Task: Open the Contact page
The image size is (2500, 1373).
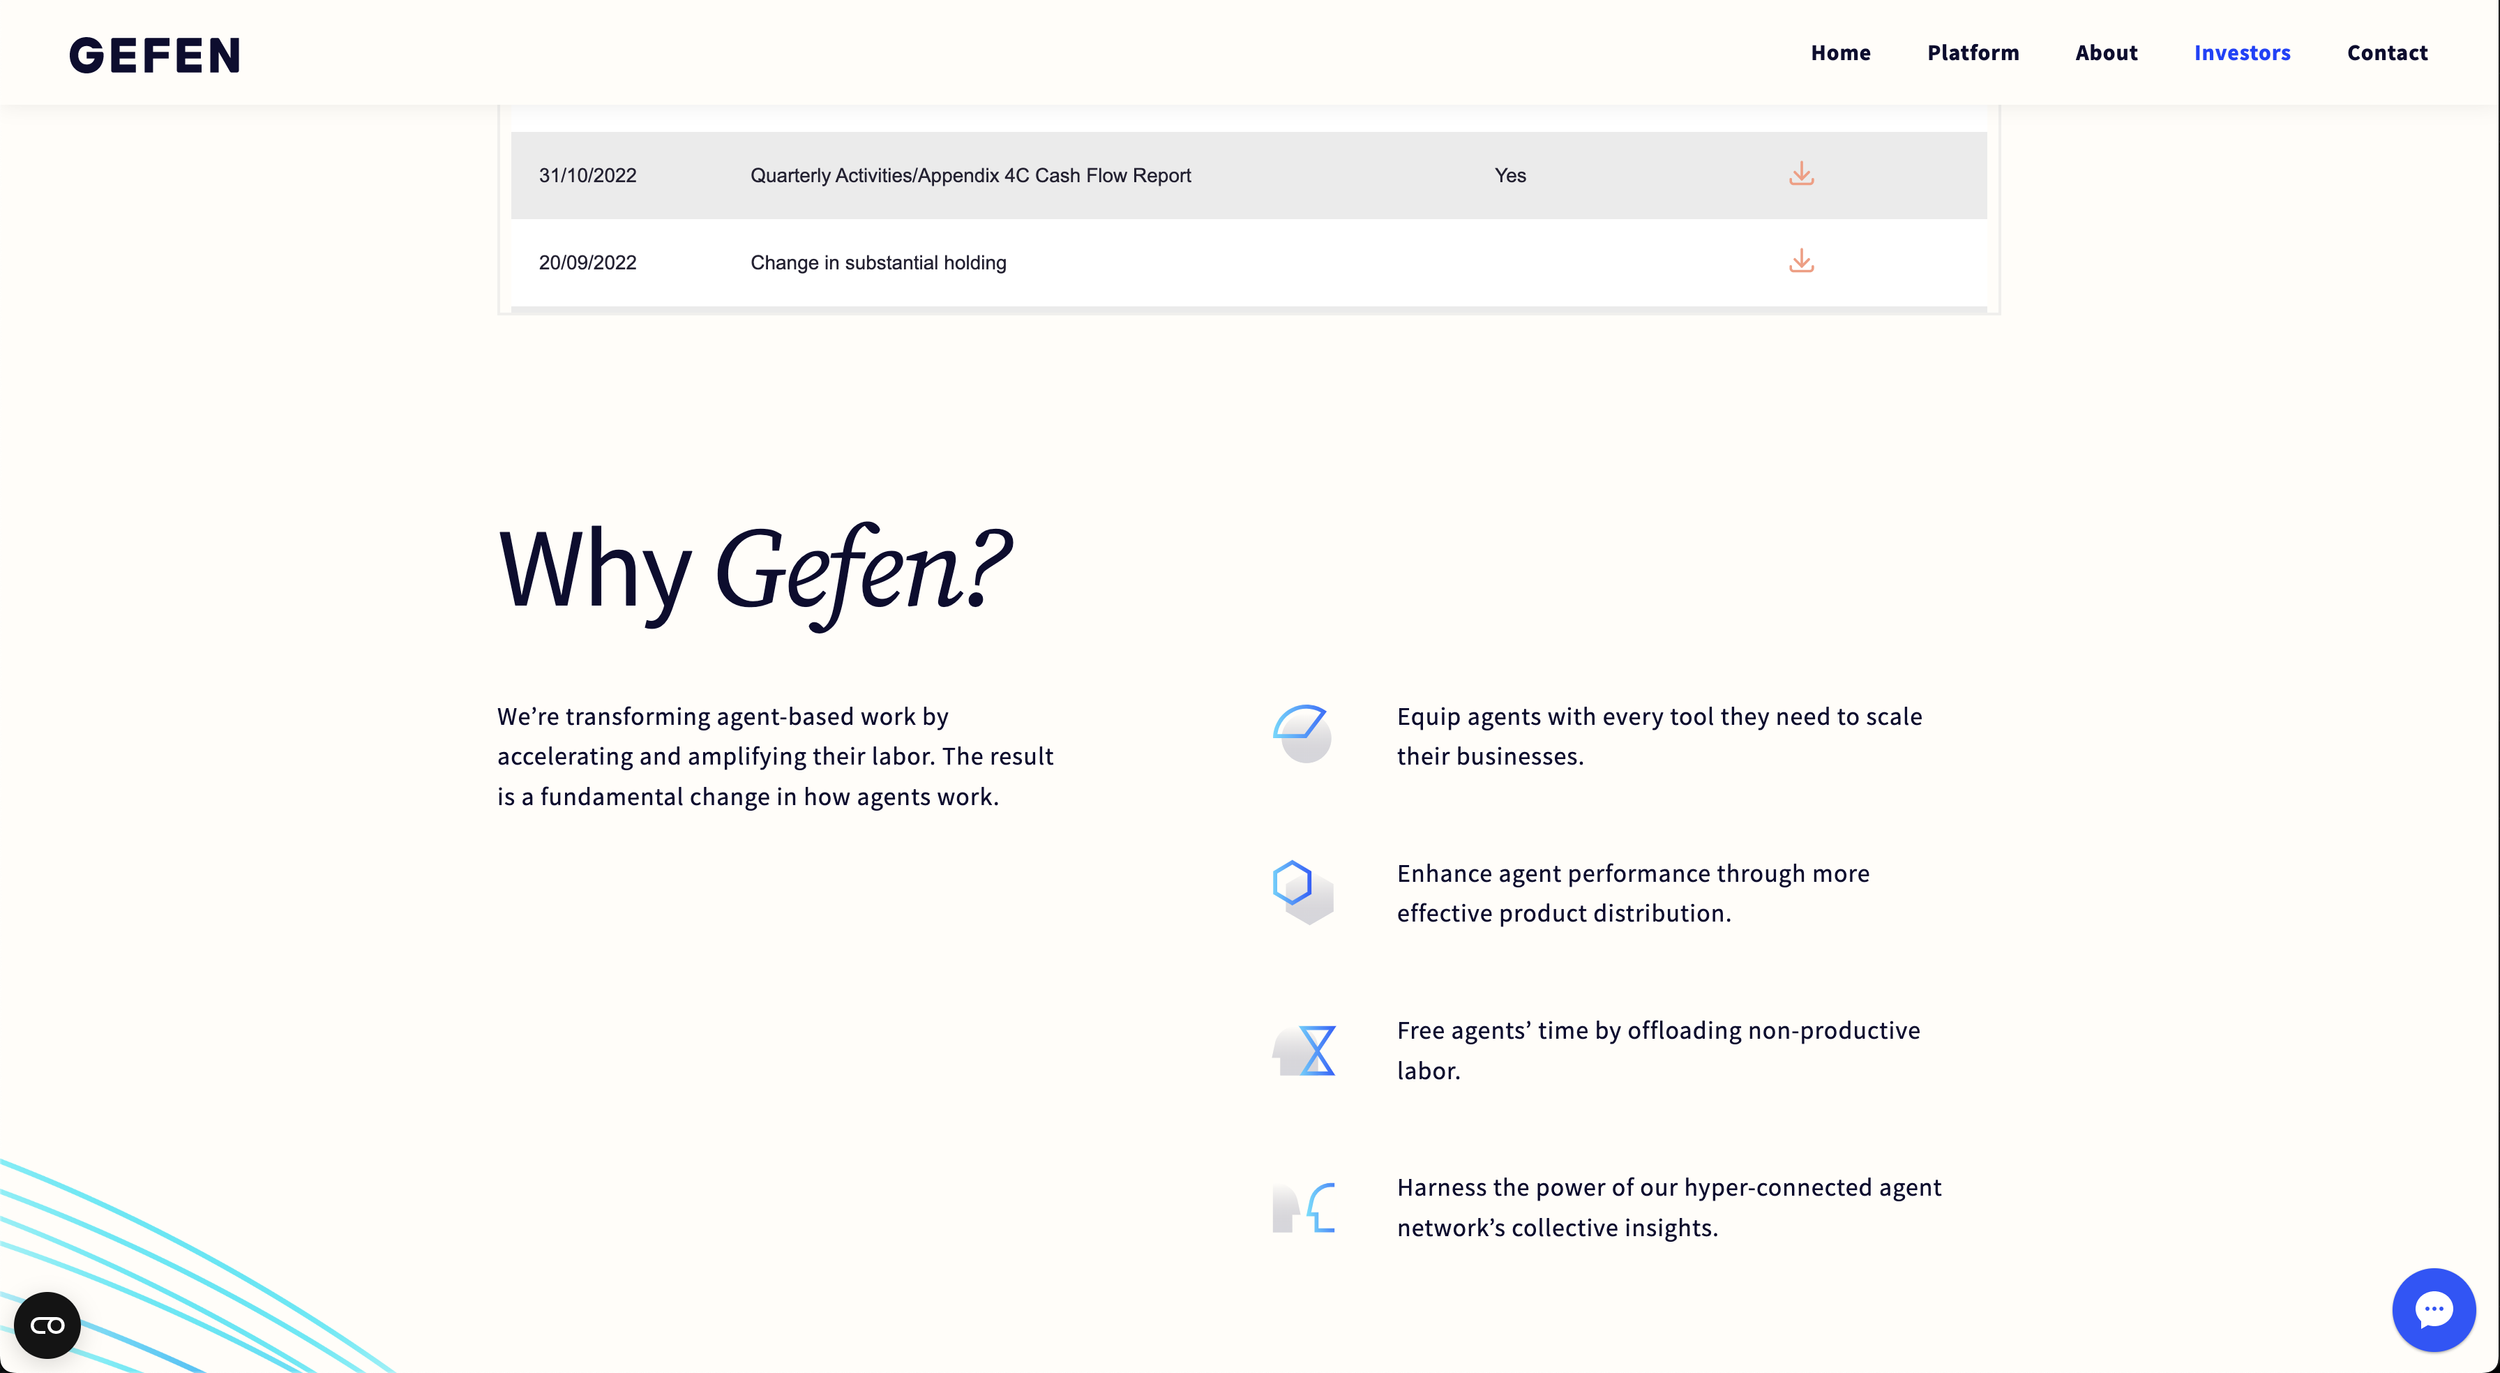Action: pos(2386,53)
